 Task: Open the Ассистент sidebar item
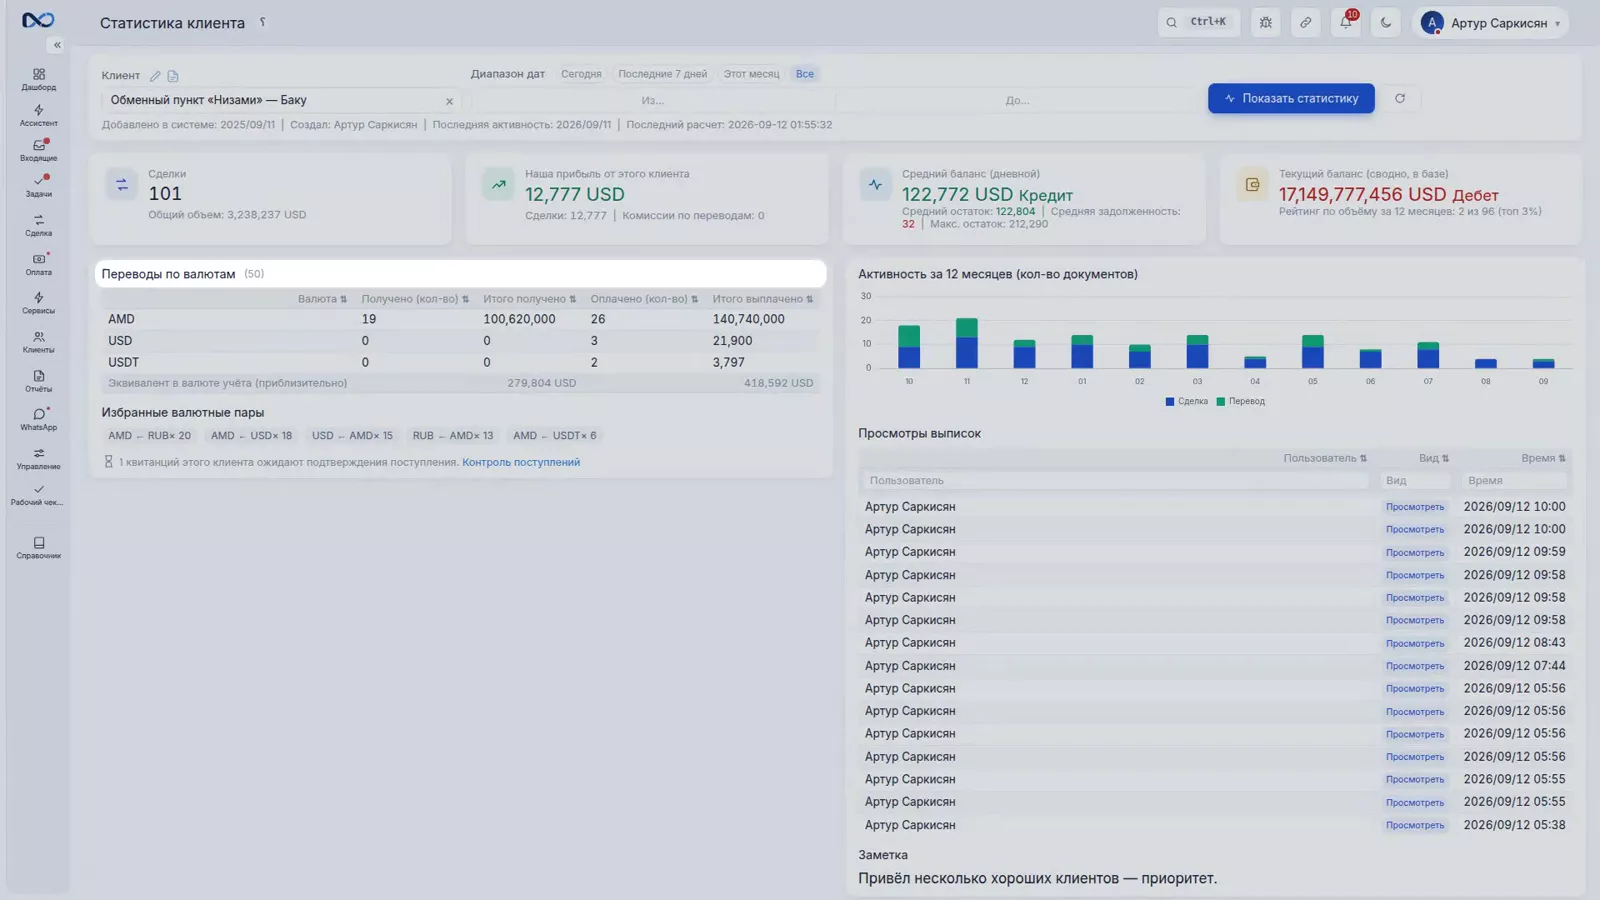pos(38,116)
